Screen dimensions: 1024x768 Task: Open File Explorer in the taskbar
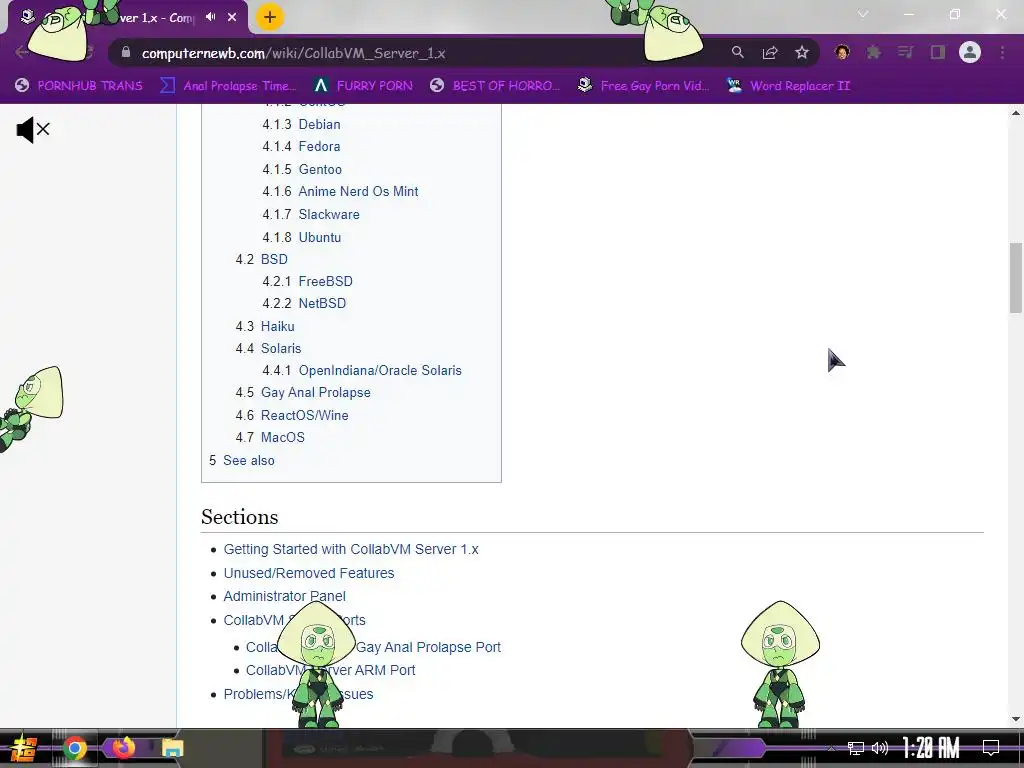[x=172, y=748]
